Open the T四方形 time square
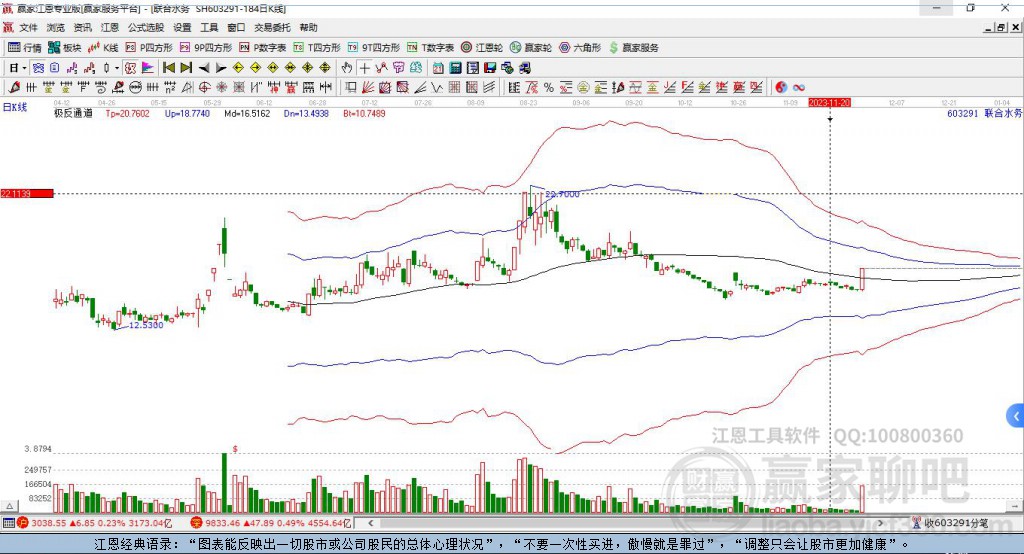1024x554 pixels. click(x=317, y=48)
